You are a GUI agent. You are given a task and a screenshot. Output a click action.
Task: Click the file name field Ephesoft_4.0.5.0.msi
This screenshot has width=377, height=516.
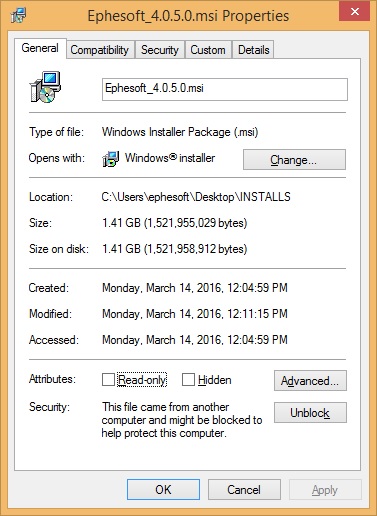coord(225,89)
